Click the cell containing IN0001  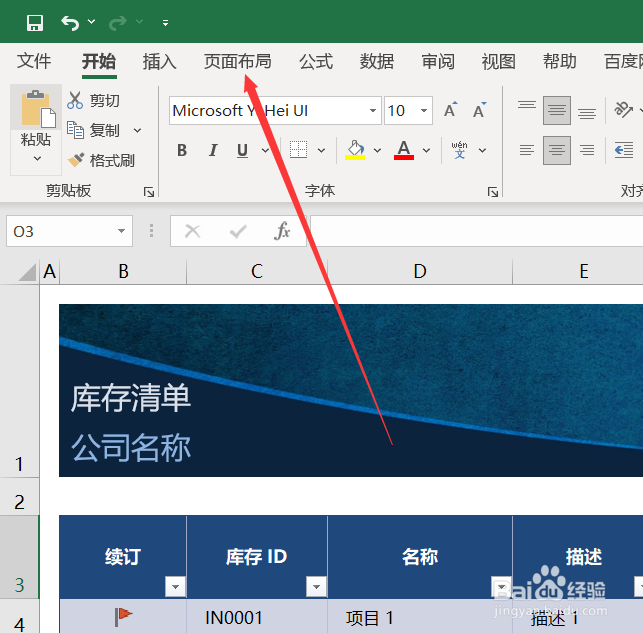(x=257, y=617)
